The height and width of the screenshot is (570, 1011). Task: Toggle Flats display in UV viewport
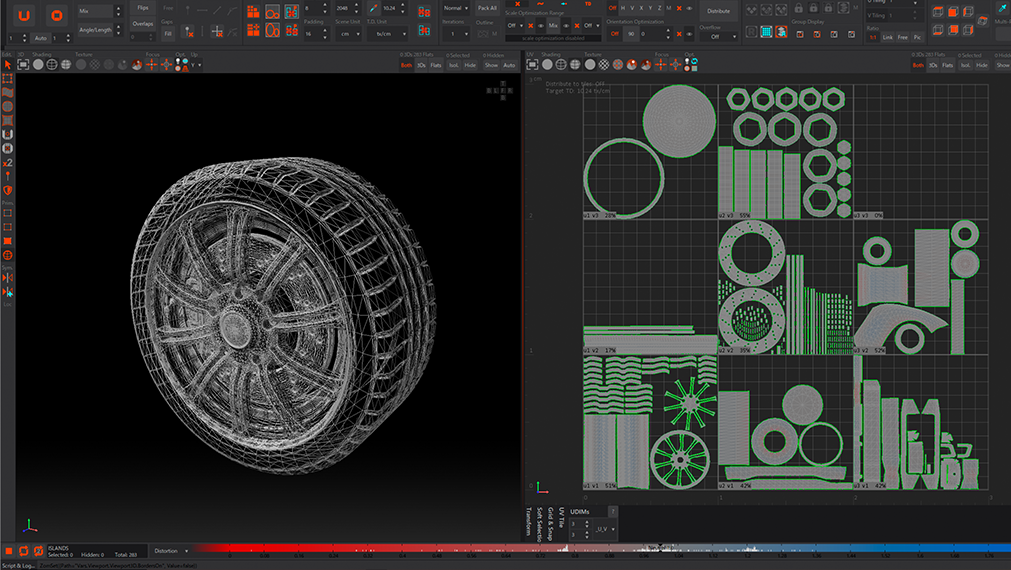947,65
